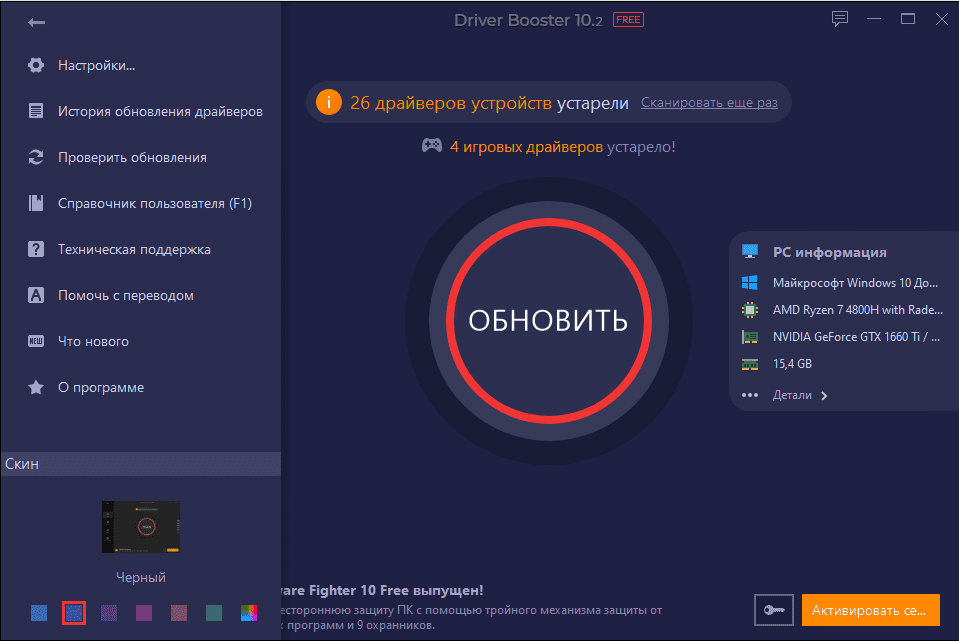Select the magenta purple skin swatch
The height and width of the screenshot is (641, 959).
click(144, 612)
